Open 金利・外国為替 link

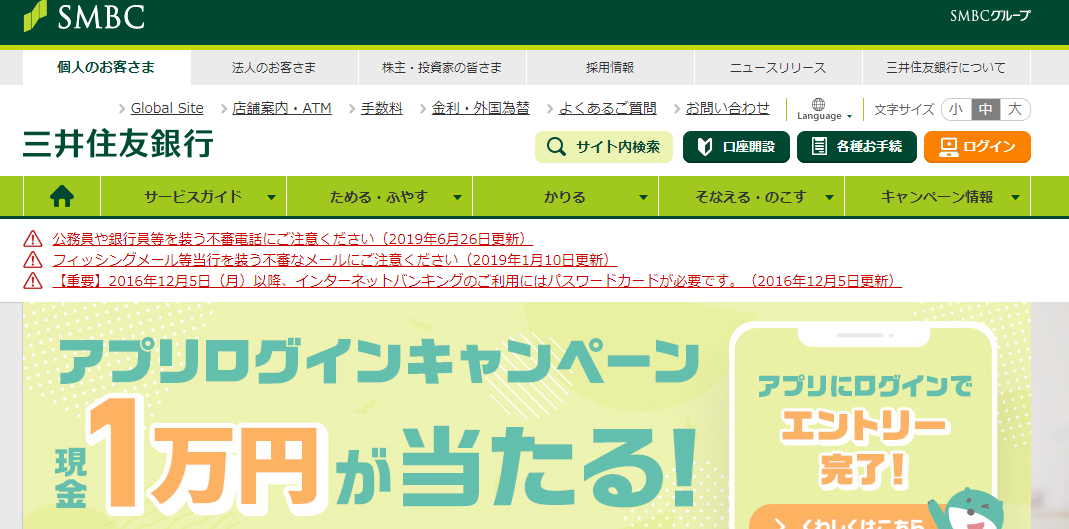pyautogui.click(x=481, y=108)
